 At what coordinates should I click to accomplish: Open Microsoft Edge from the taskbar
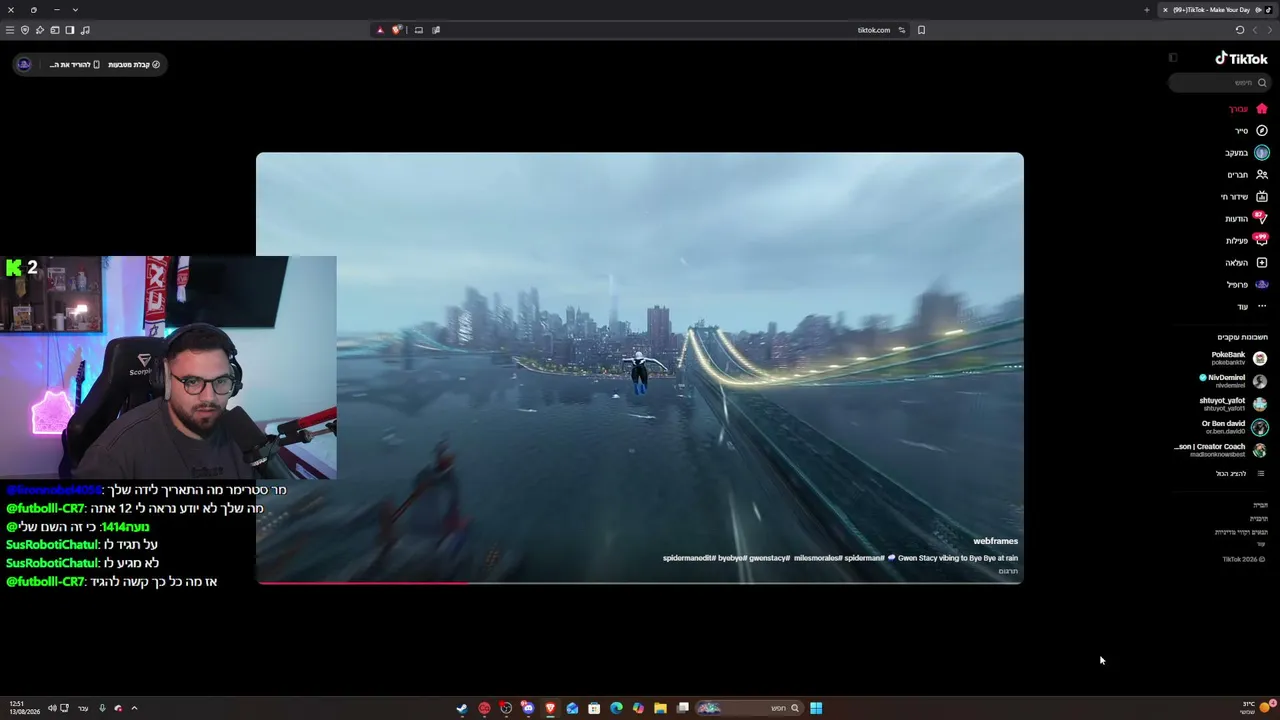pos(616,708)
